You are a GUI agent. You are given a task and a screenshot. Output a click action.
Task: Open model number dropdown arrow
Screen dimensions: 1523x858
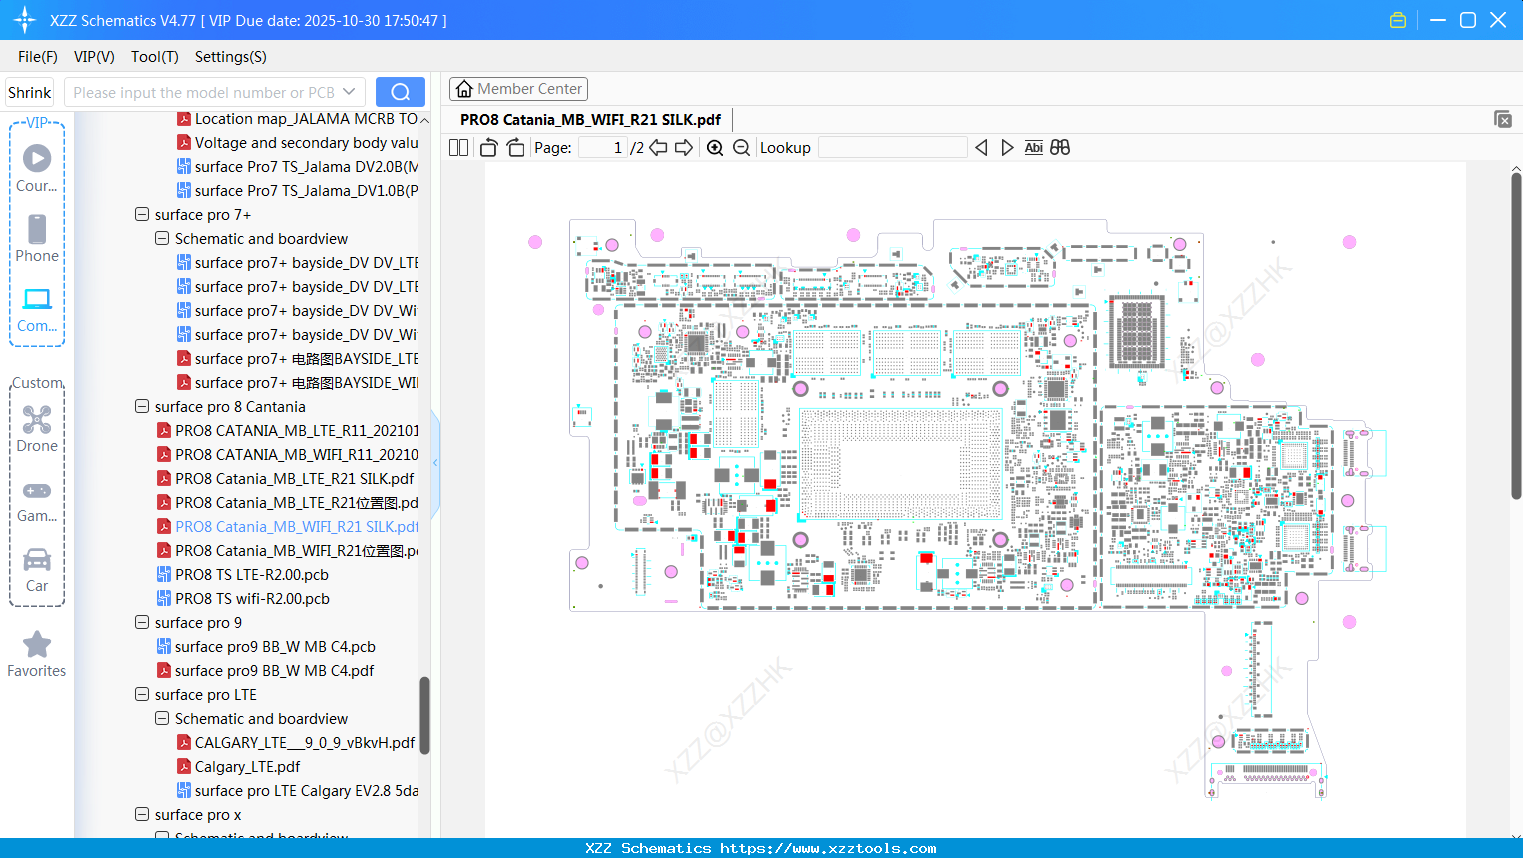[x=349, y=92]
